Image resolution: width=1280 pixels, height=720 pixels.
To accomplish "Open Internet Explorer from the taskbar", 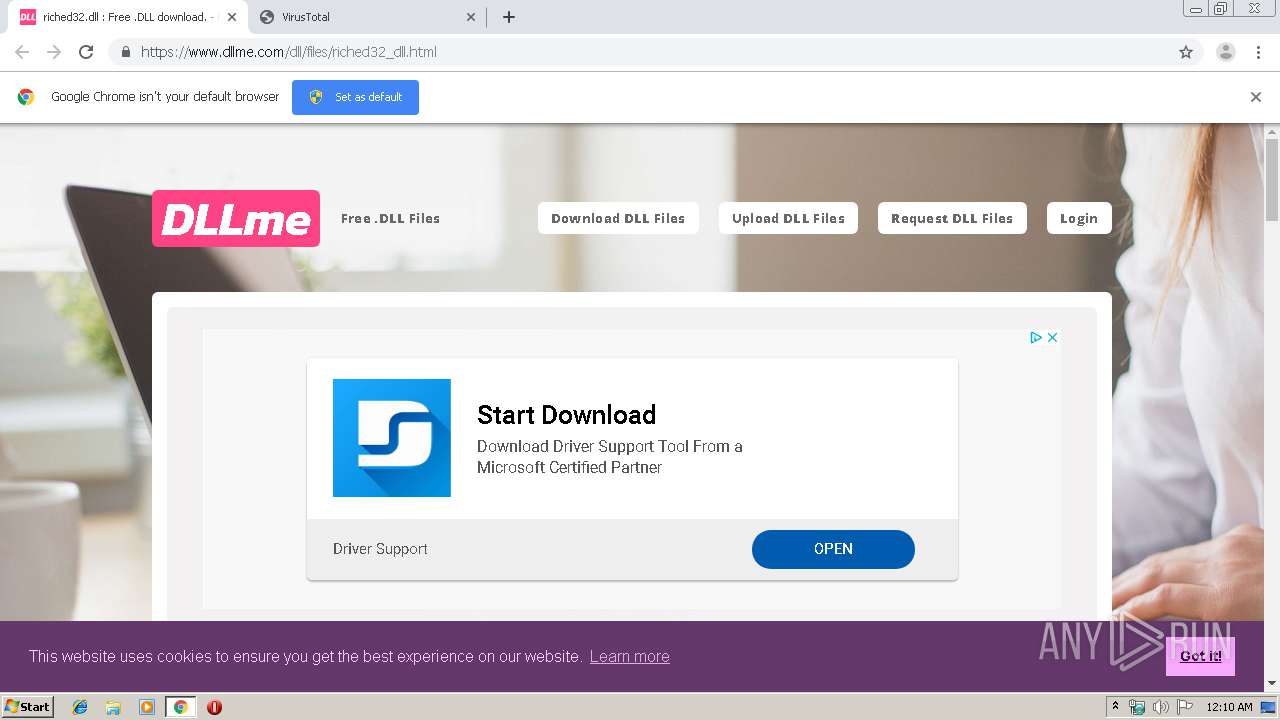I will coord(80,707).
